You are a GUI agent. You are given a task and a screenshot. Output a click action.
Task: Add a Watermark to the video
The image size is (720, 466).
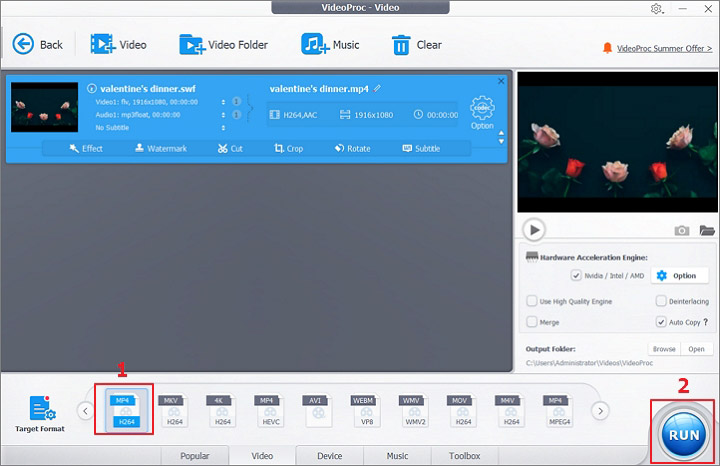point(161,148)
